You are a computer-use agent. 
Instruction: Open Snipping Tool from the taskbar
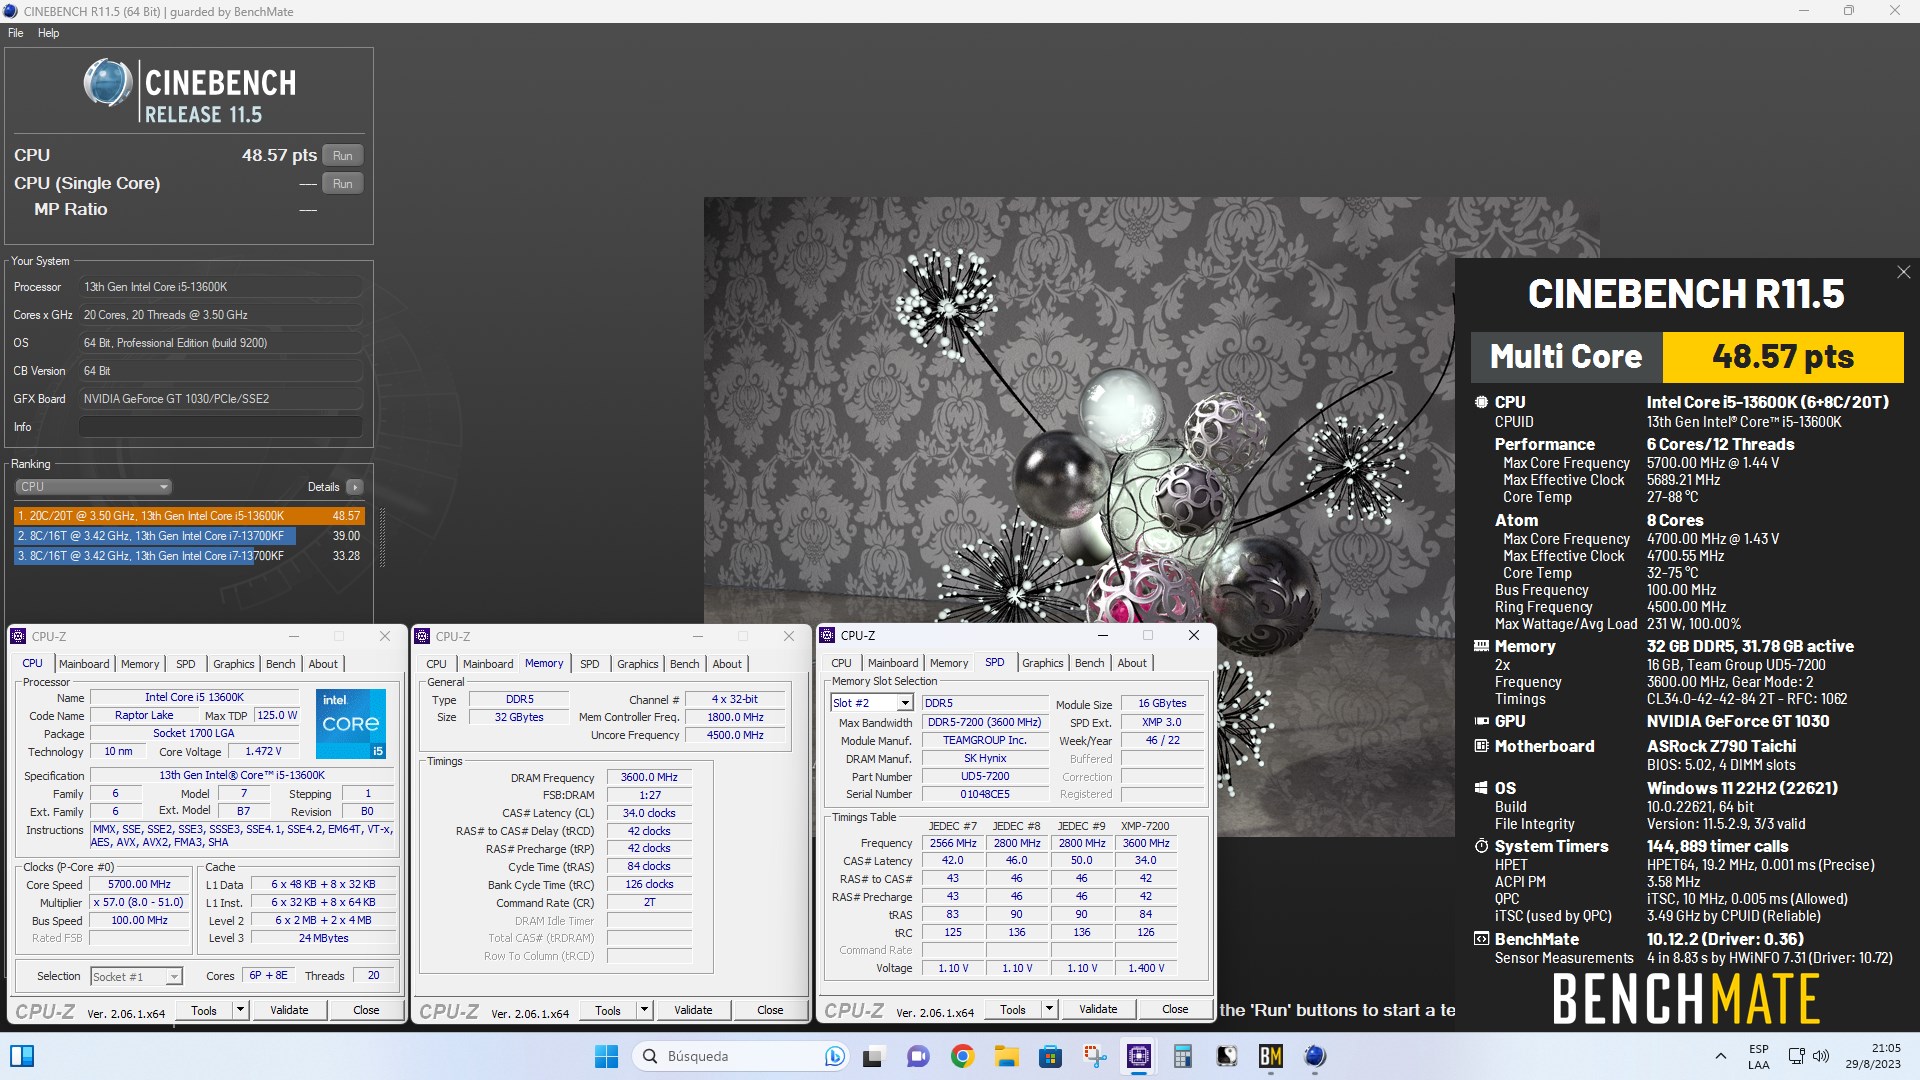[1095, 1056]
